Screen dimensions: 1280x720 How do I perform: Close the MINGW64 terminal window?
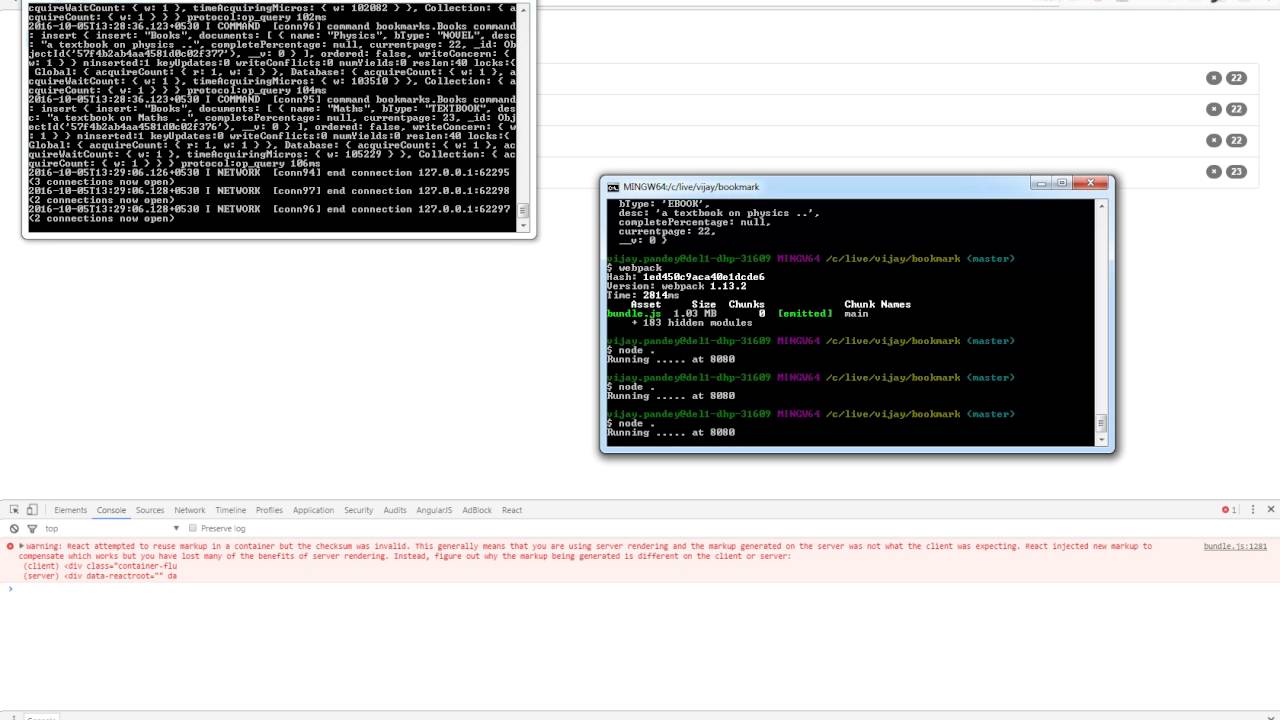(x=1090, y=183)
